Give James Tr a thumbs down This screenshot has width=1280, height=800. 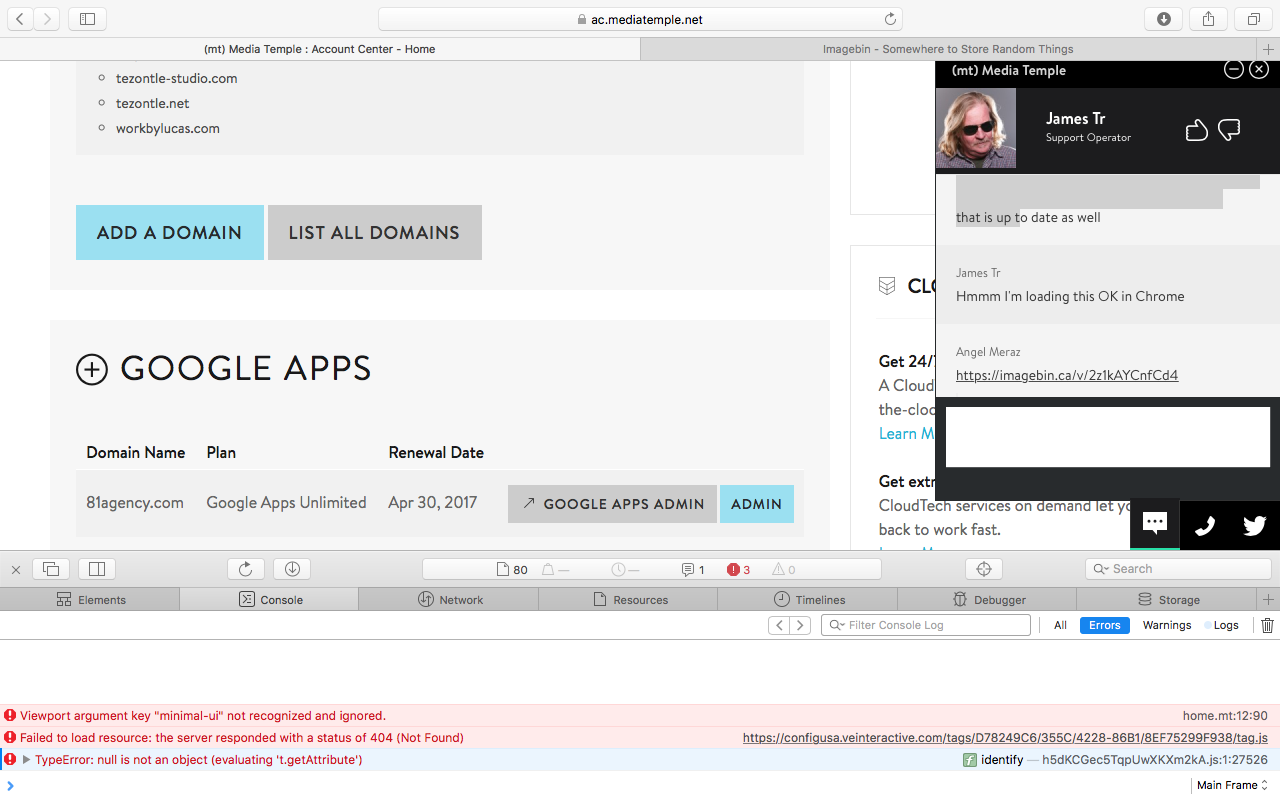coord(1230,129)
